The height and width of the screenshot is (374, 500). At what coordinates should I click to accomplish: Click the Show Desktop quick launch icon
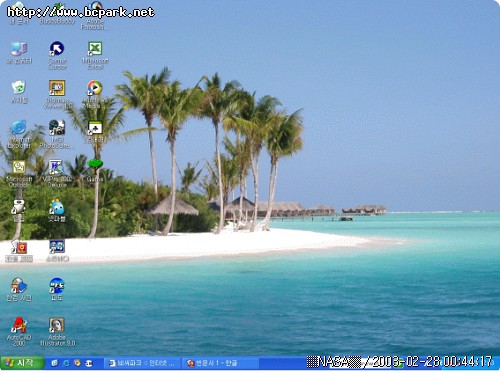click(x=54, y=363)
